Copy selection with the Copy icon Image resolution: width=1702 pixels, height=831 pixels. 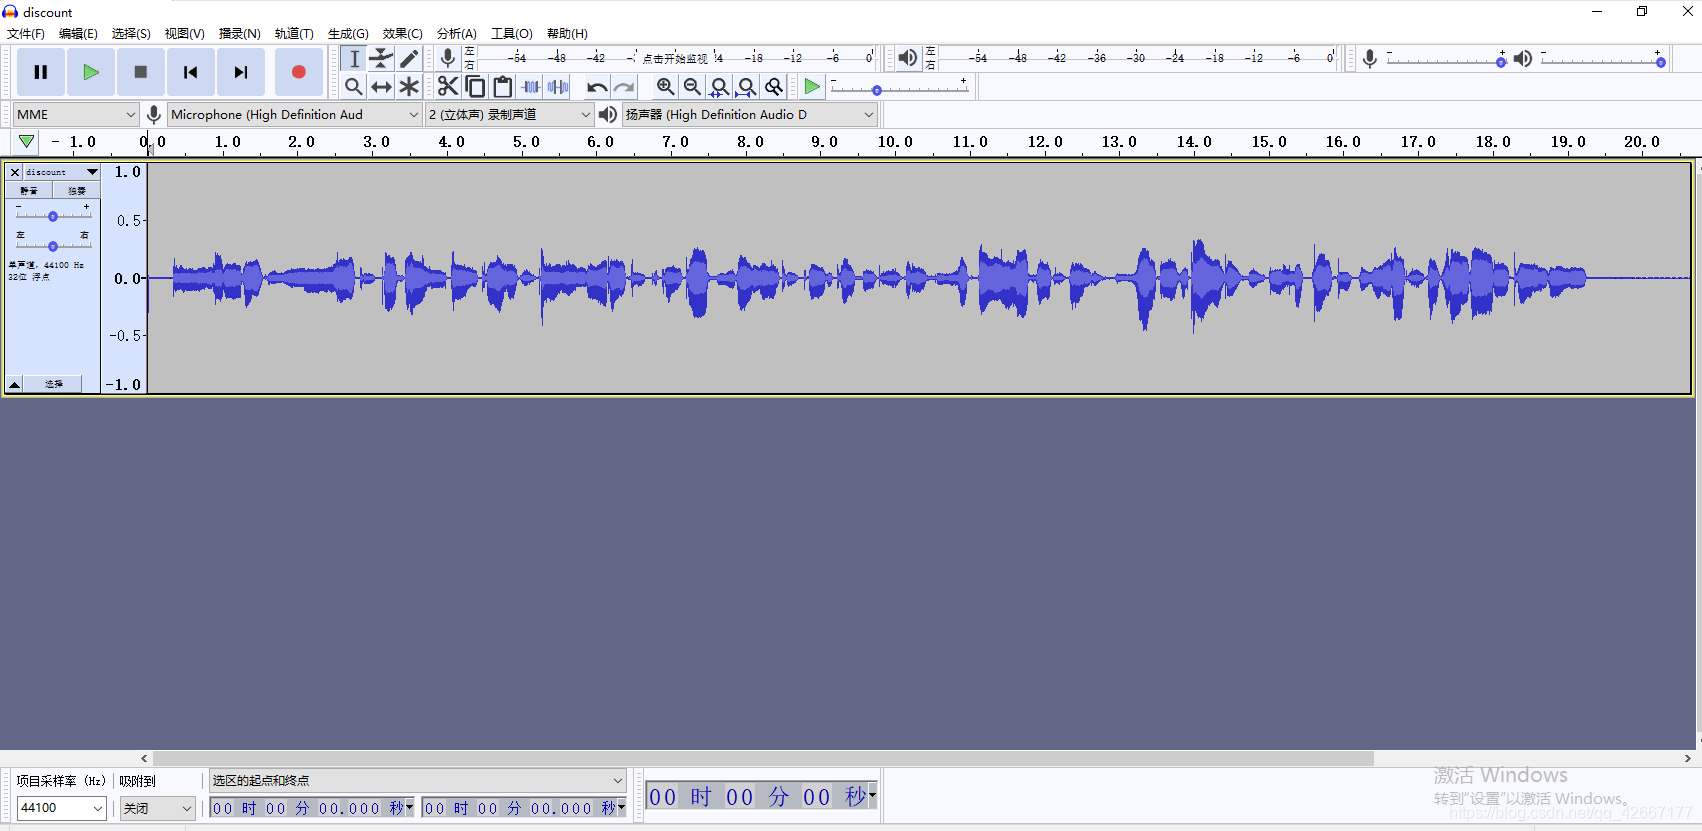pos(475,87)
